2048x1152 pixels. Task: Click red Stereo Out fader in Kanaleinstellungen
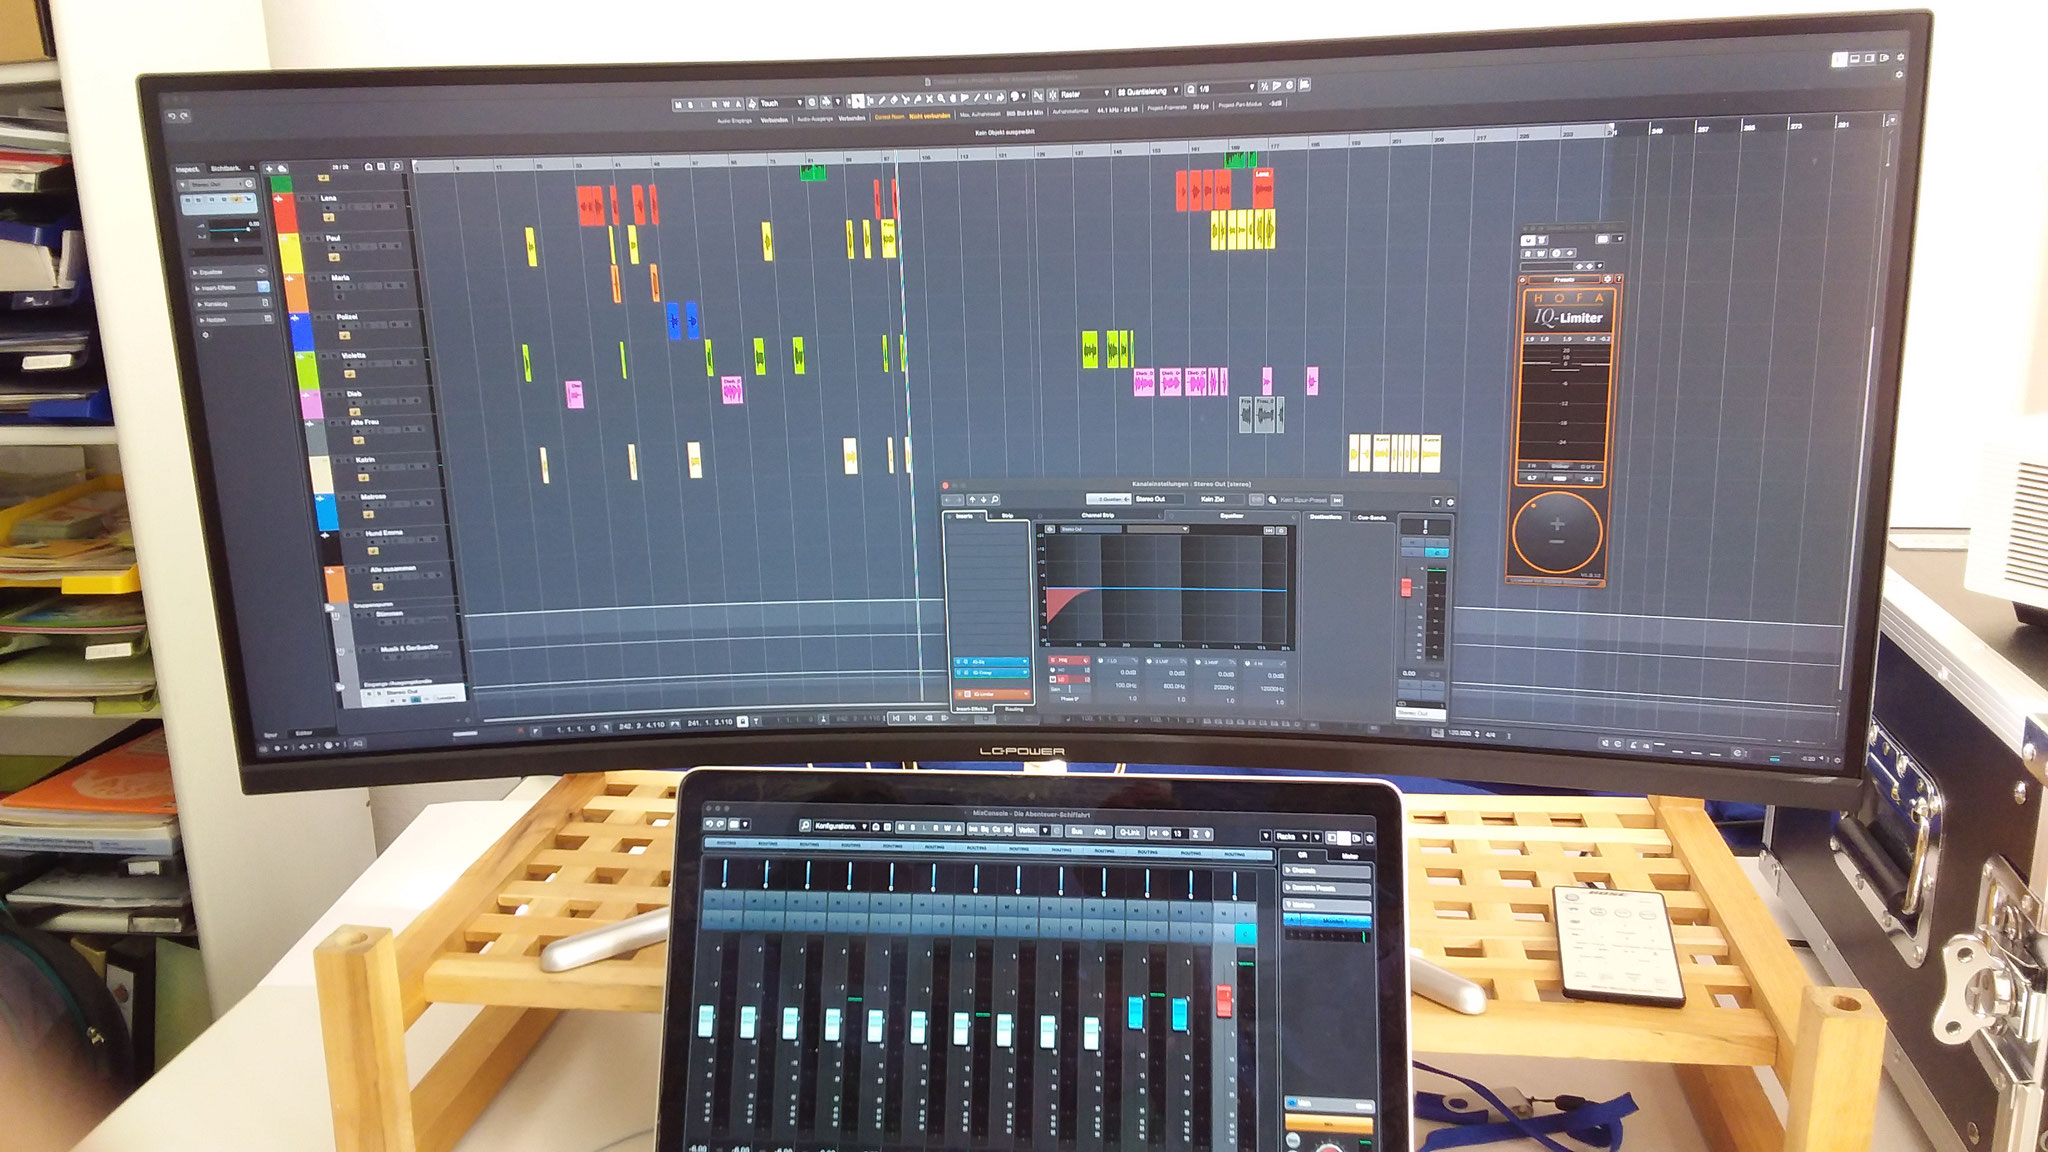1406,588
